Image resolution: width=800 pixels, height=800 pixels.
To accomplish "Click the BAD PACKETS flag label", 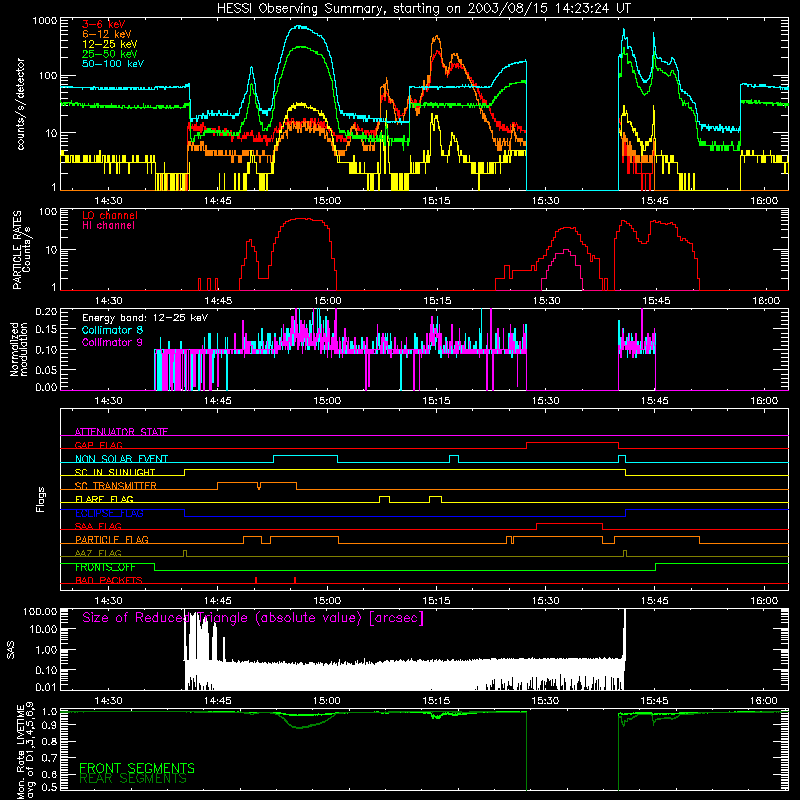I will [109, 580].
